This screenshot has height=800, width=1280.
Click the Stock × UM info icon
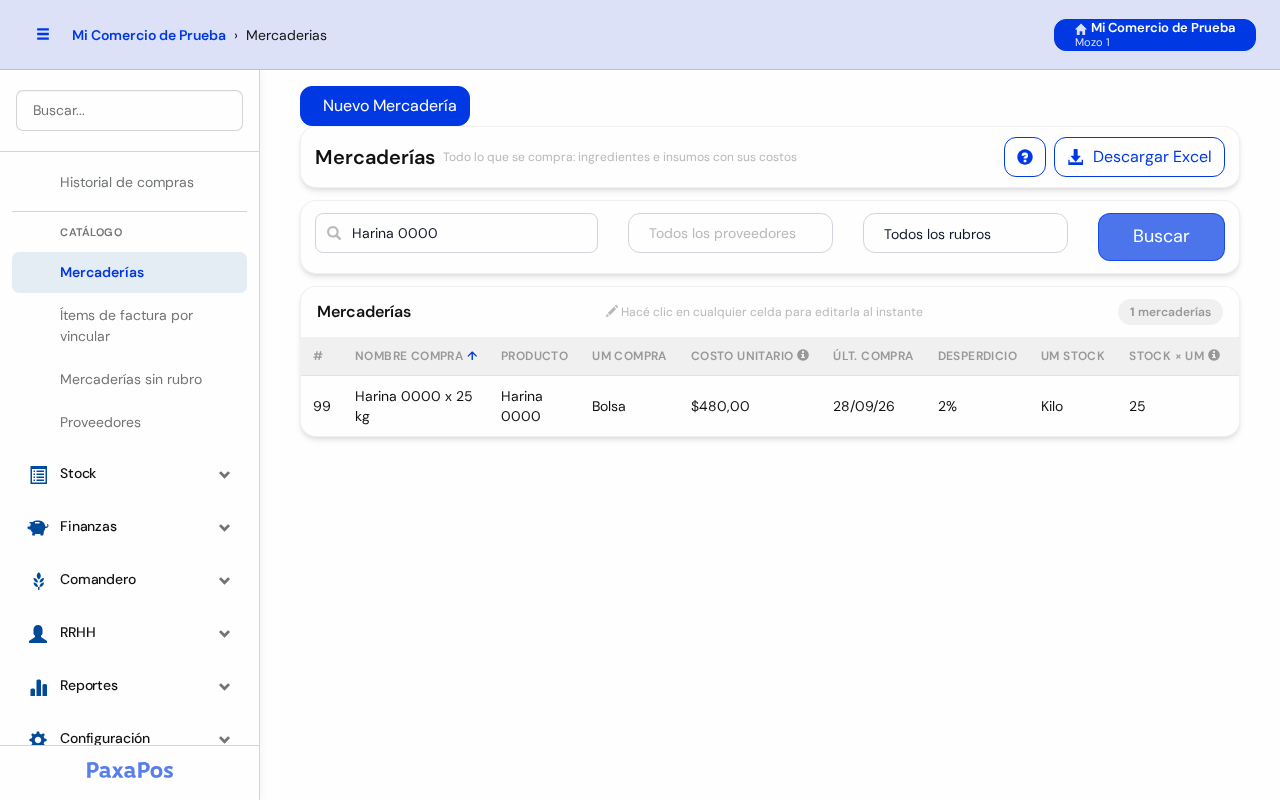(x=1214, y=355)
